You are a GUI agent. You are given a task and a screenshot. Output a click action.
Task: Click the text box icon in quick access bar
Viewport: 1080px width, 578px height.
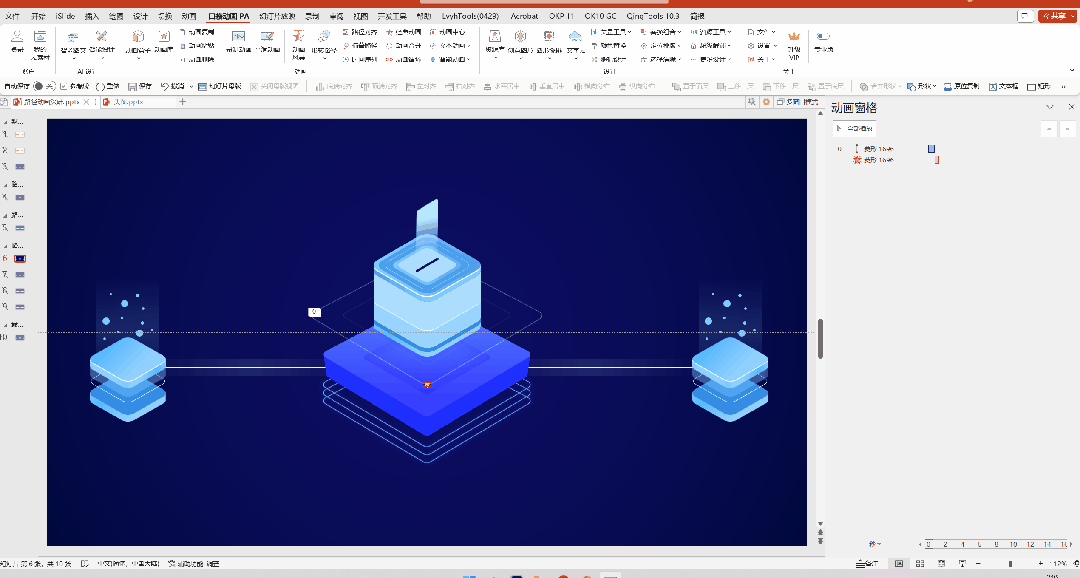993,87
